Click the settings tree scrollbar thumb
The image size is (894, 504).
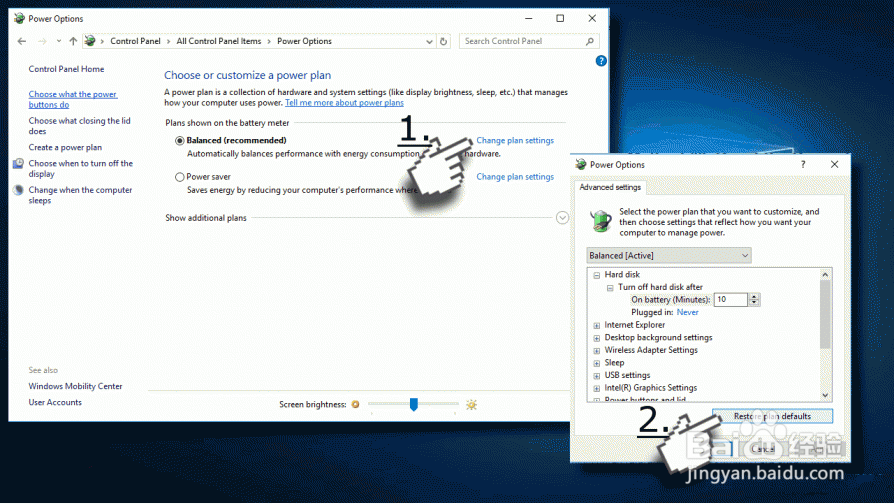[825, 314]
